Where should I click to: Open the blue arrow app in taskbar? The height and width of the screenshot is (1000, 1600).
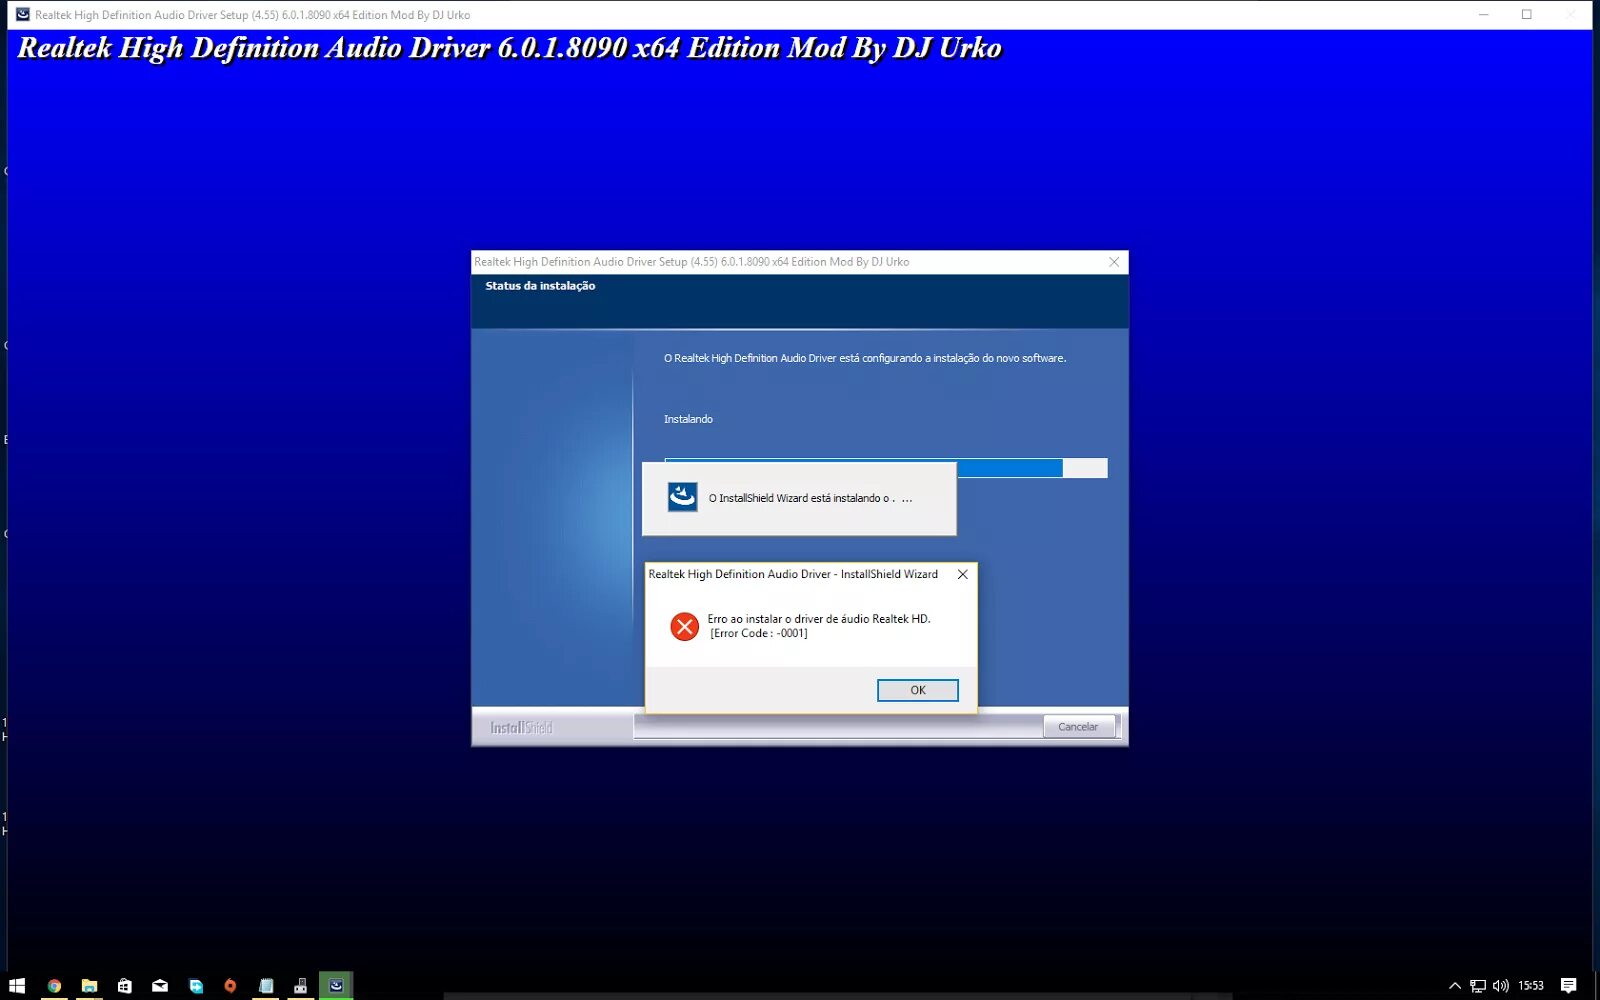coord(195,985)
